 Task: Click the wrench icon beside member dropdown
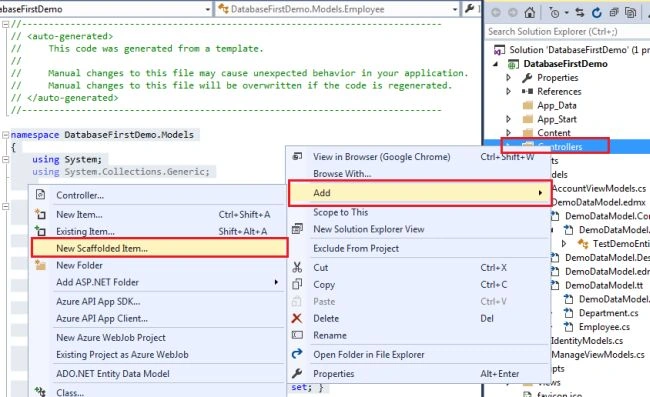pos(469,8)
